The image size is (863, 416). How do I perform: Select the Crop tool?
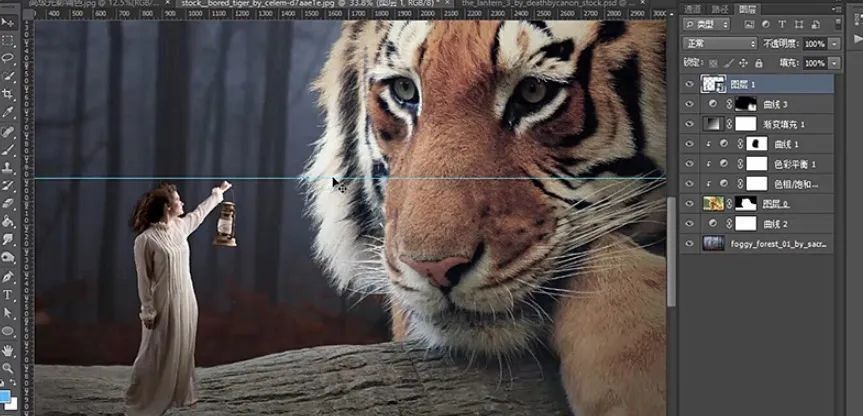coord(8,93)
